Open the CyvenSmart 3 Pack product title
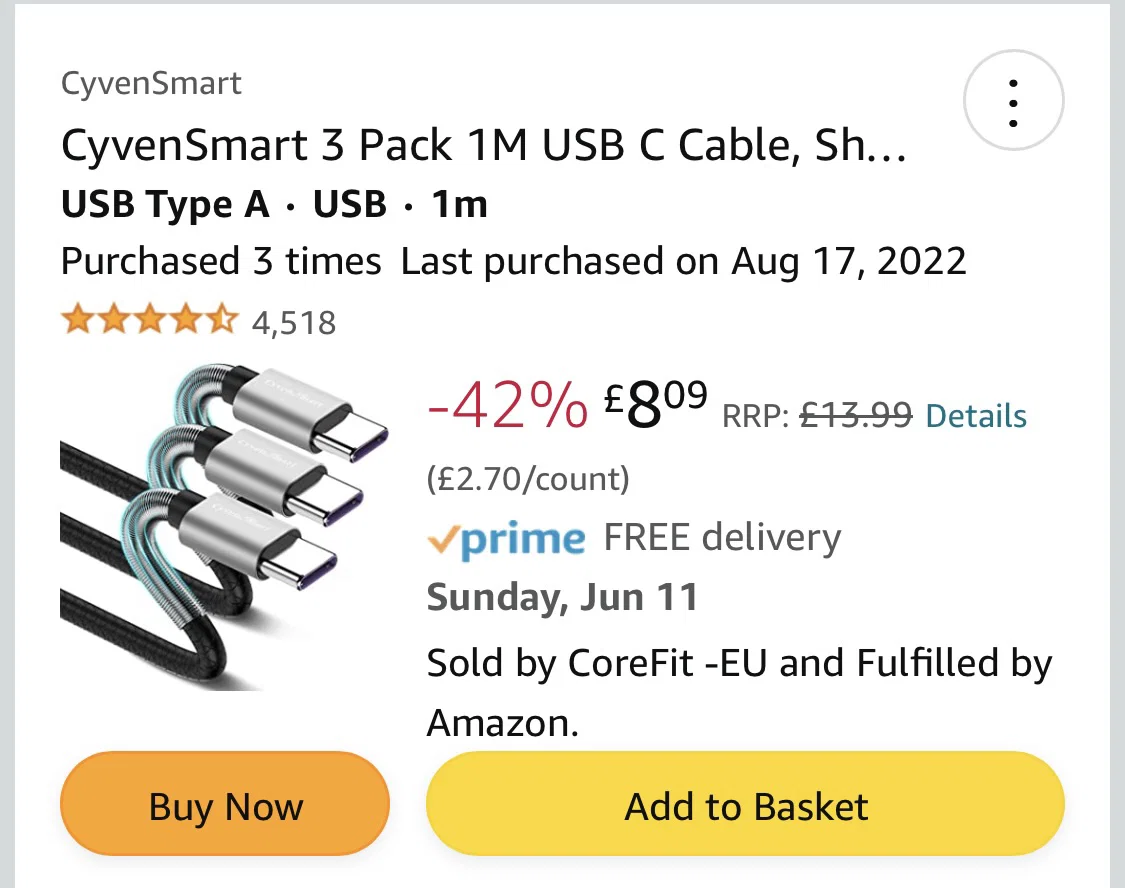 pos(484,147)
